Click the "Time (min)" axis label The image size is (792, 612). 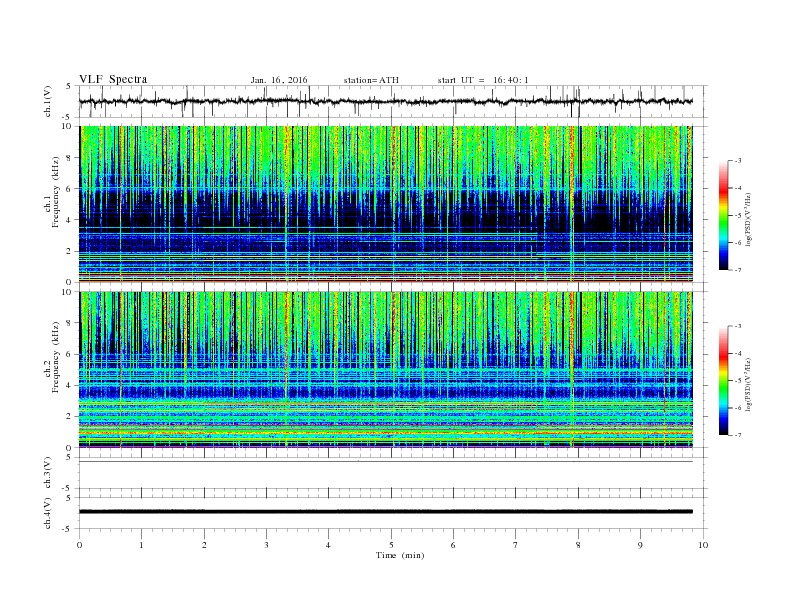click(x=400, y=555)
